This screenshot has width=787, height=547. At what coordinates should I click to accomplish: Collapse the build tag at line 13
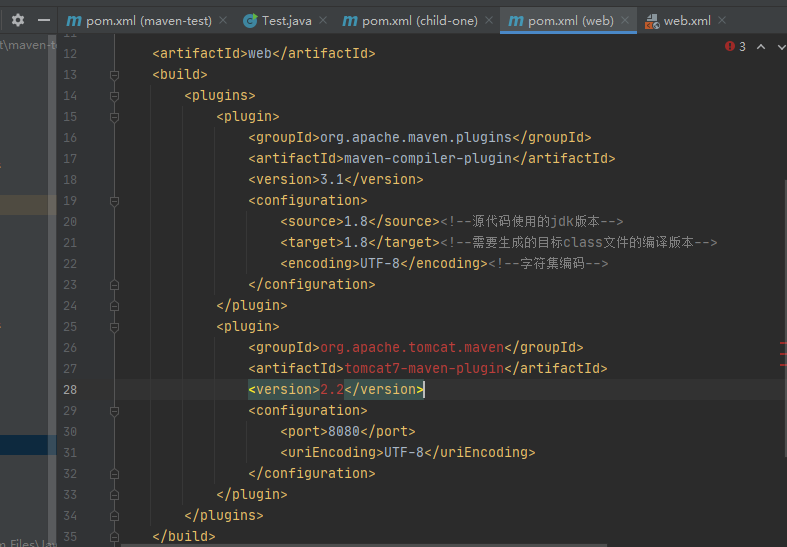[x=115, y=74]
